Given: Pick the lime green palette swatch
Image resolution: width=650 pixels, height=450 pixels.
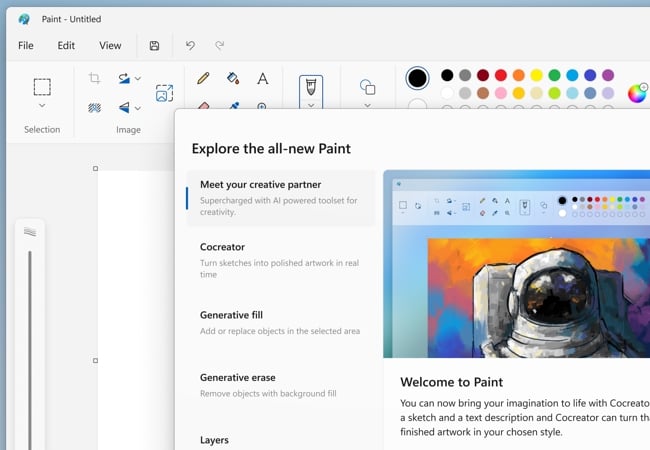Looking at the screenshot, I should click(x=554, y=93).
